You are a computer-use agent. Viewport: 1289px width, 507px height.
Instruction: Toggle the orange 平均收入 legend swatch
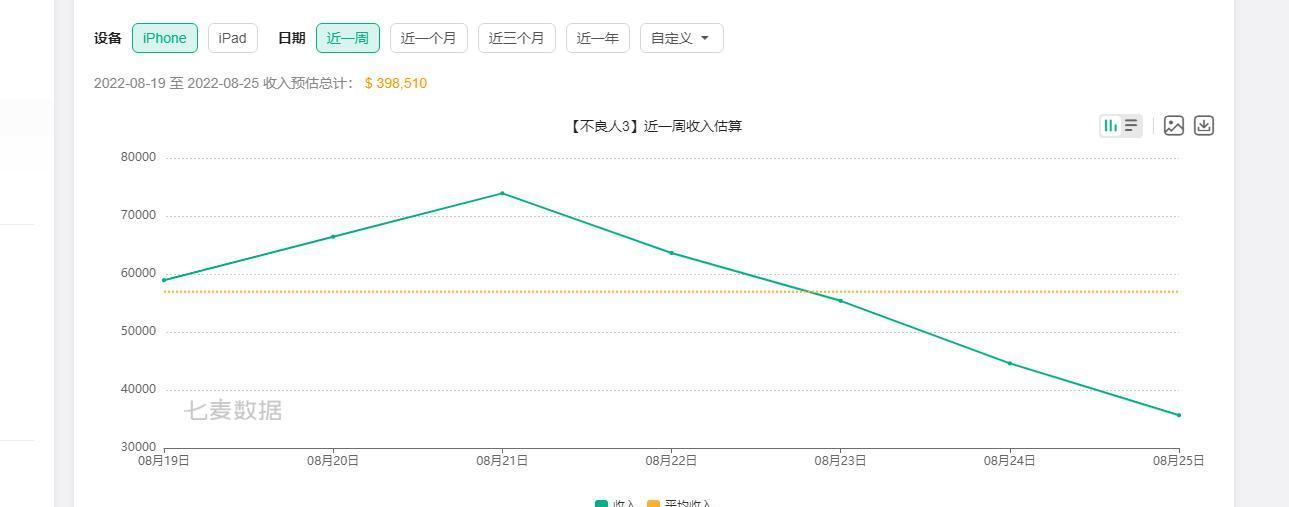tap(653, 504)
